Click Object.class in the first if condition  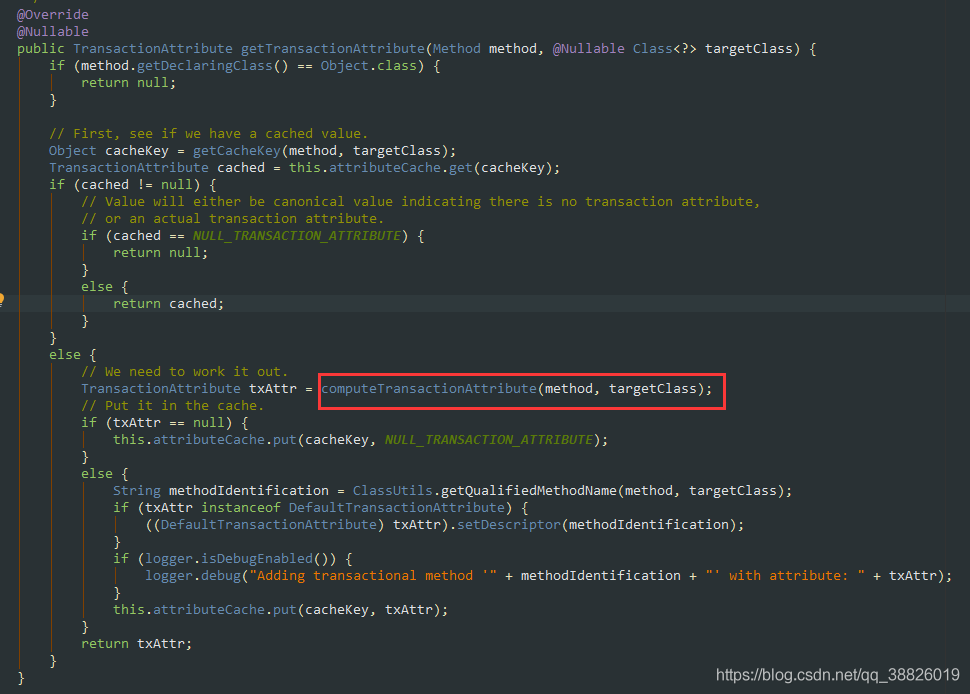(x=369, y=66)
